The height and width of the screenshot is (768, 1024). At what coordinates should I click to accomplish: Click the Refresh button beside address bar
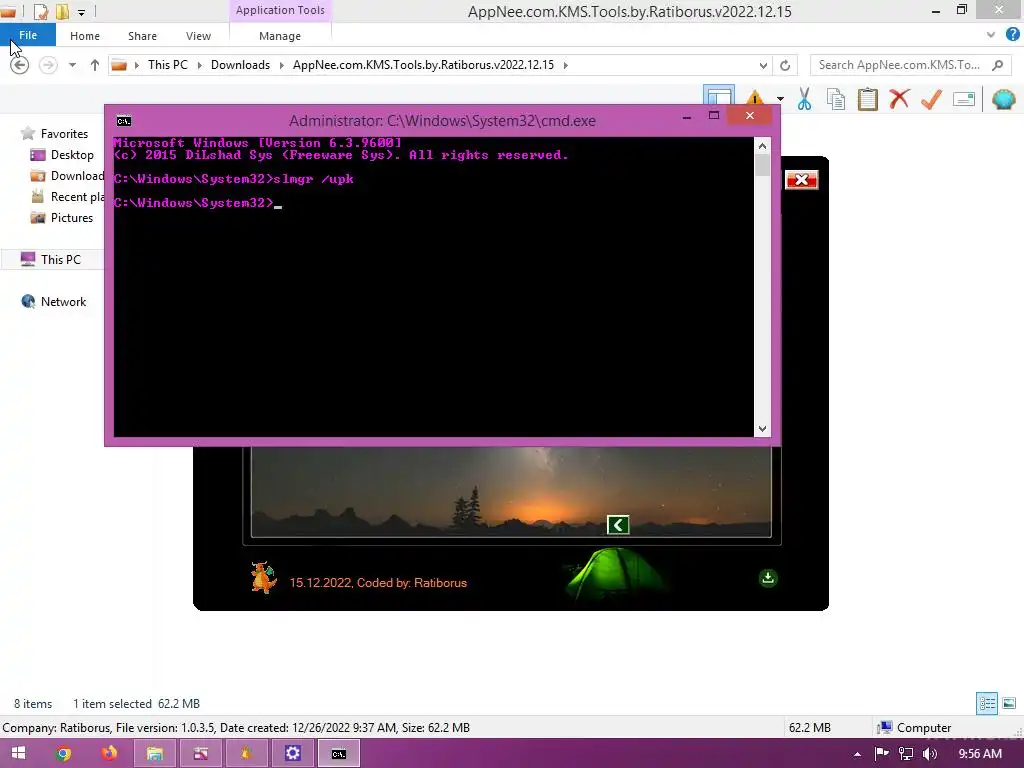[785, 65]
